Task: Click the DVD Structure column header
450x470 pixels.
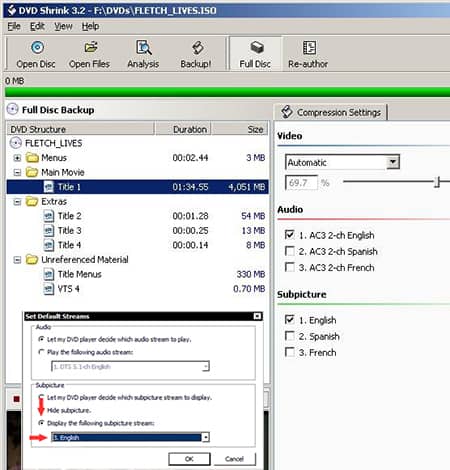Action: 81,129
